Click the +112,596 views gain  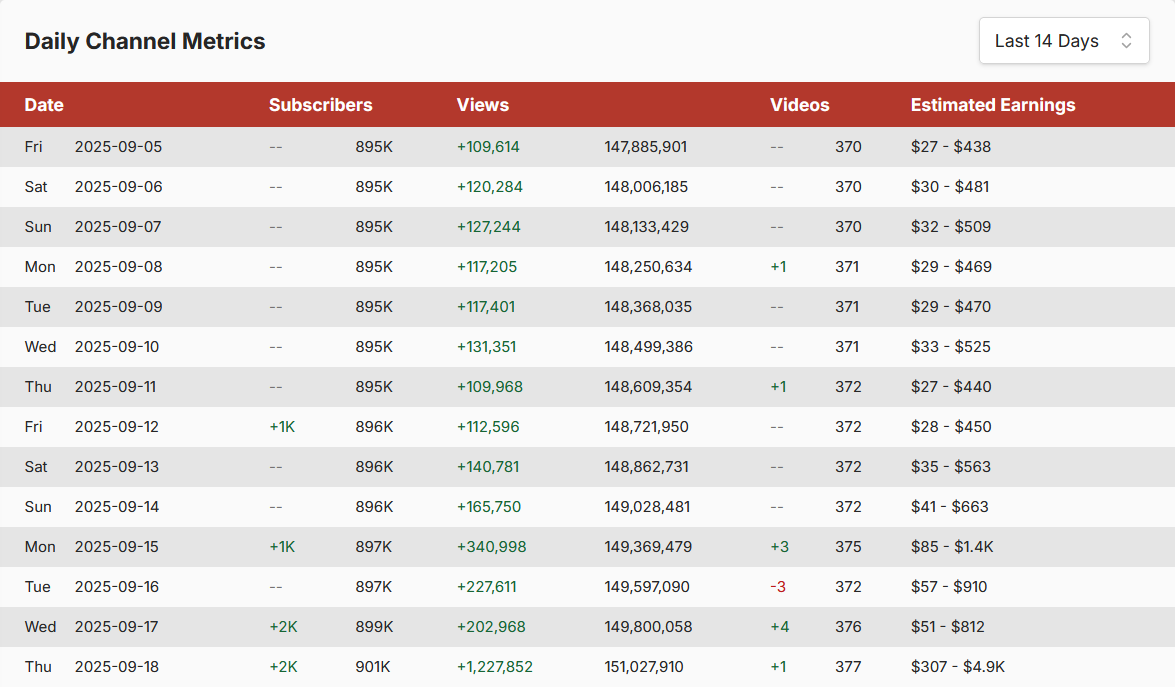(x=488, y=427)
